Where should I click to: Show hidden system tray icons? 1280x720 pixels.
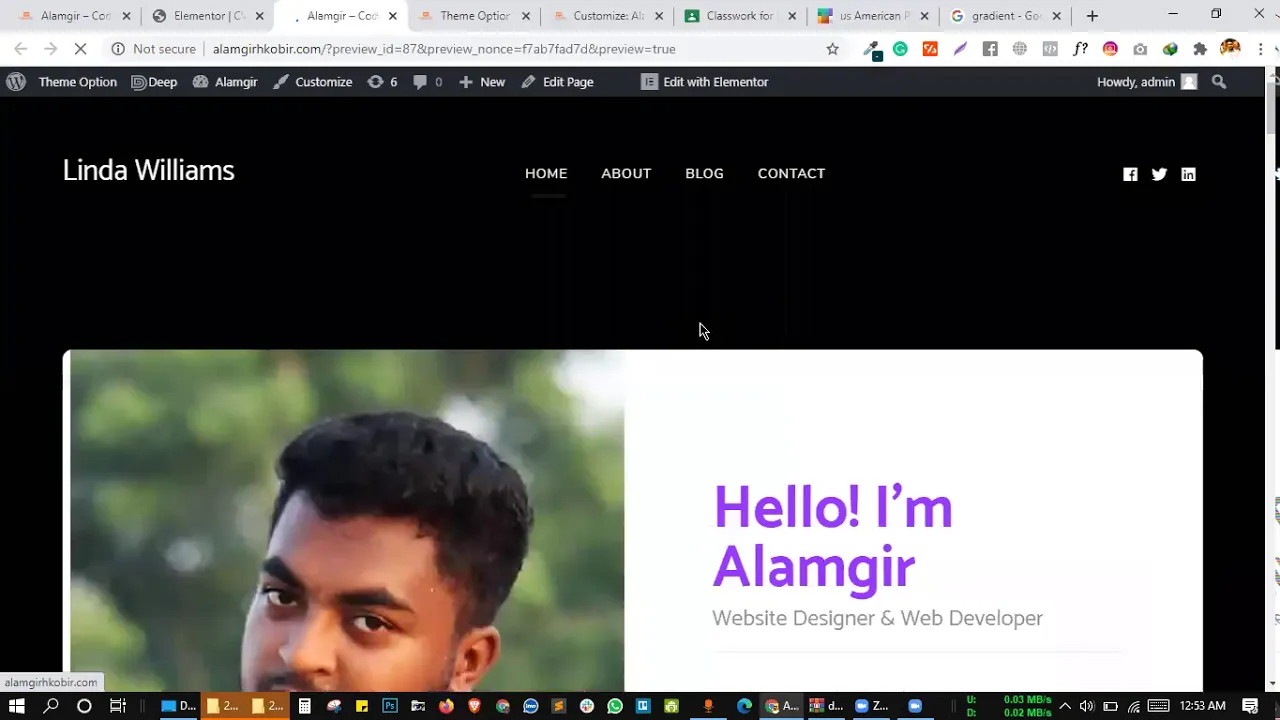[x=1065, y=706]
